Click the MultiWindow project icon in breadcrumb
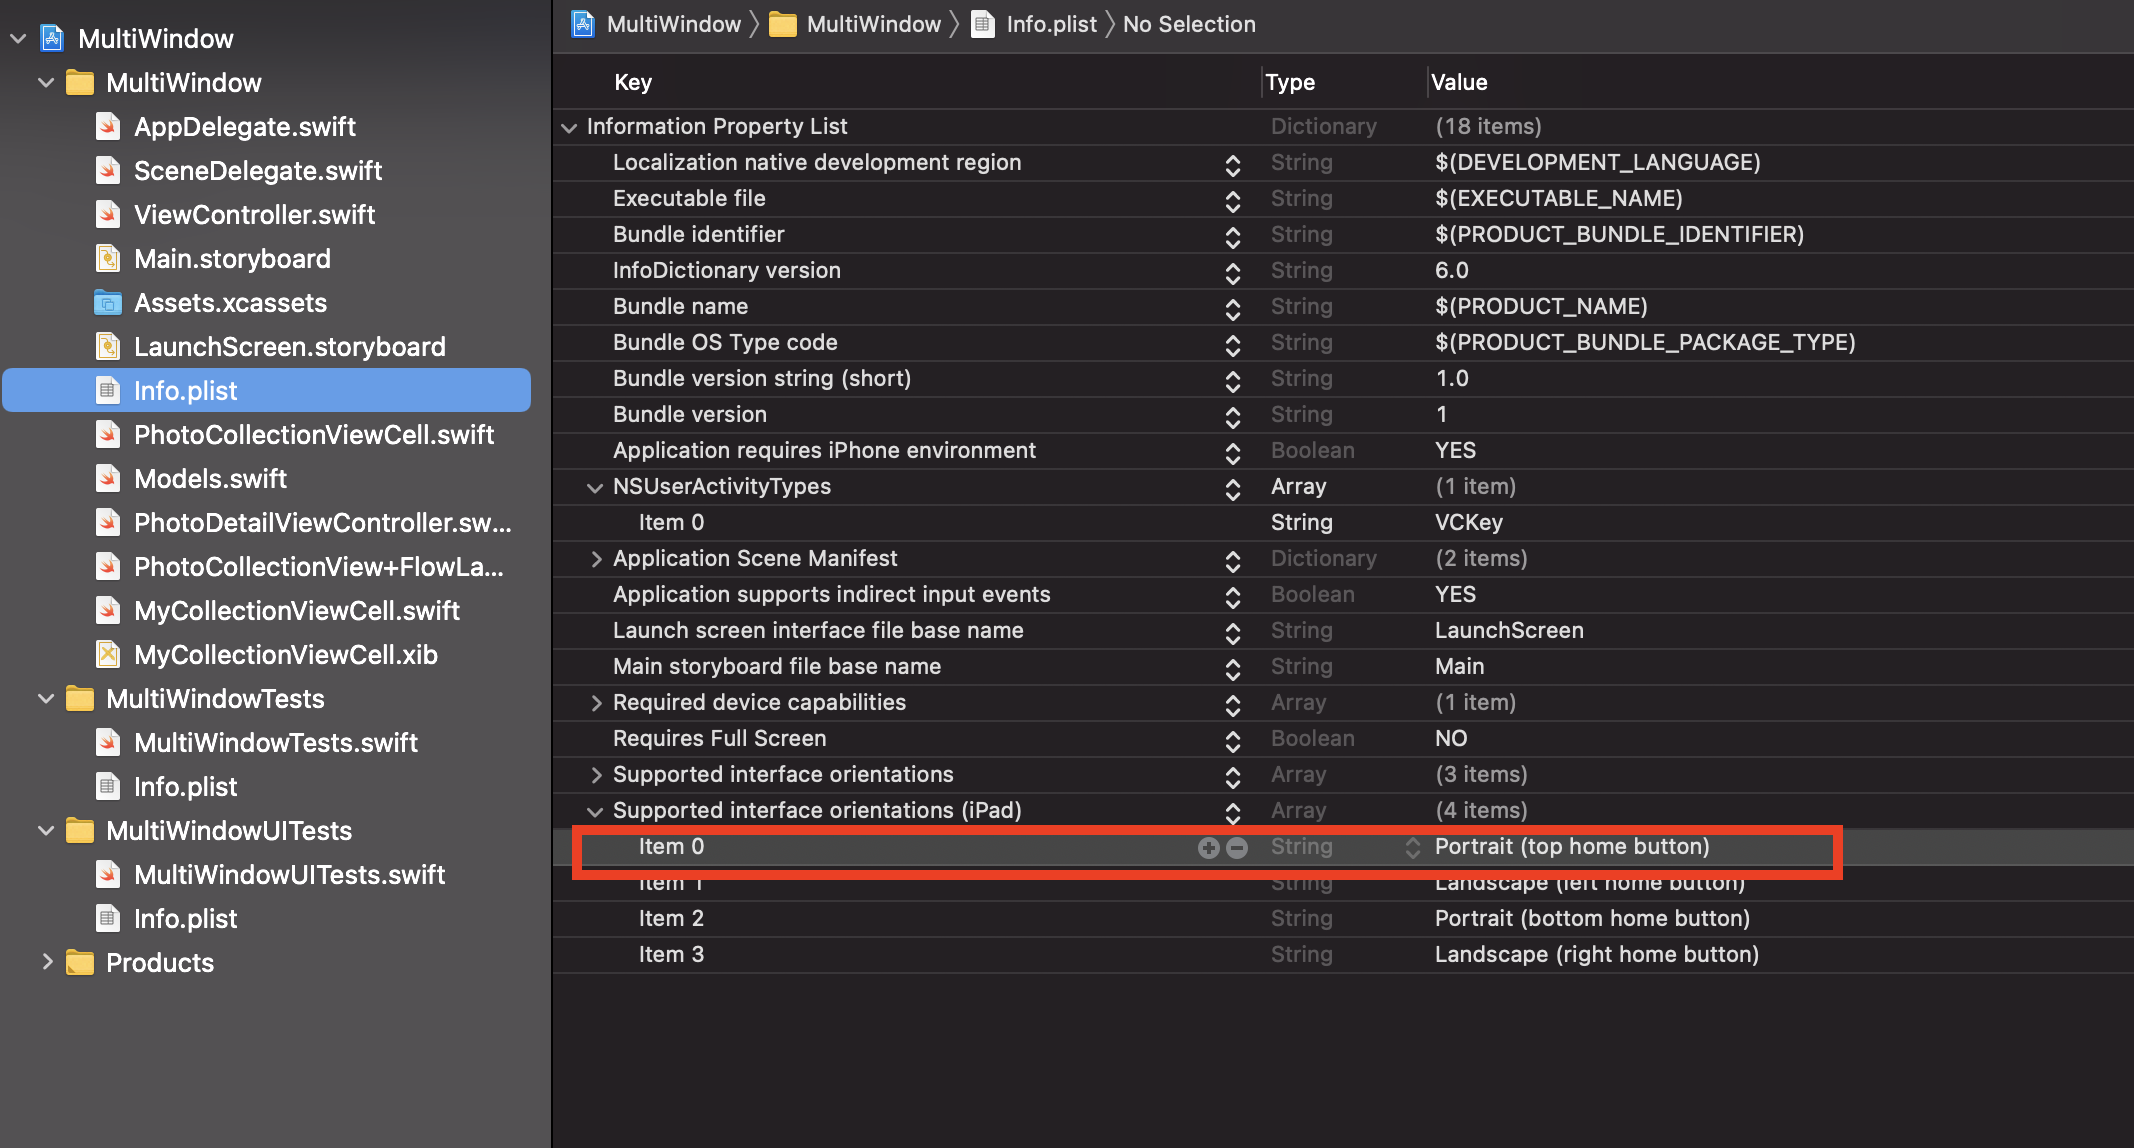Image resolution: width=2134 pixels, height=1148 pixels. click(583, 24)
